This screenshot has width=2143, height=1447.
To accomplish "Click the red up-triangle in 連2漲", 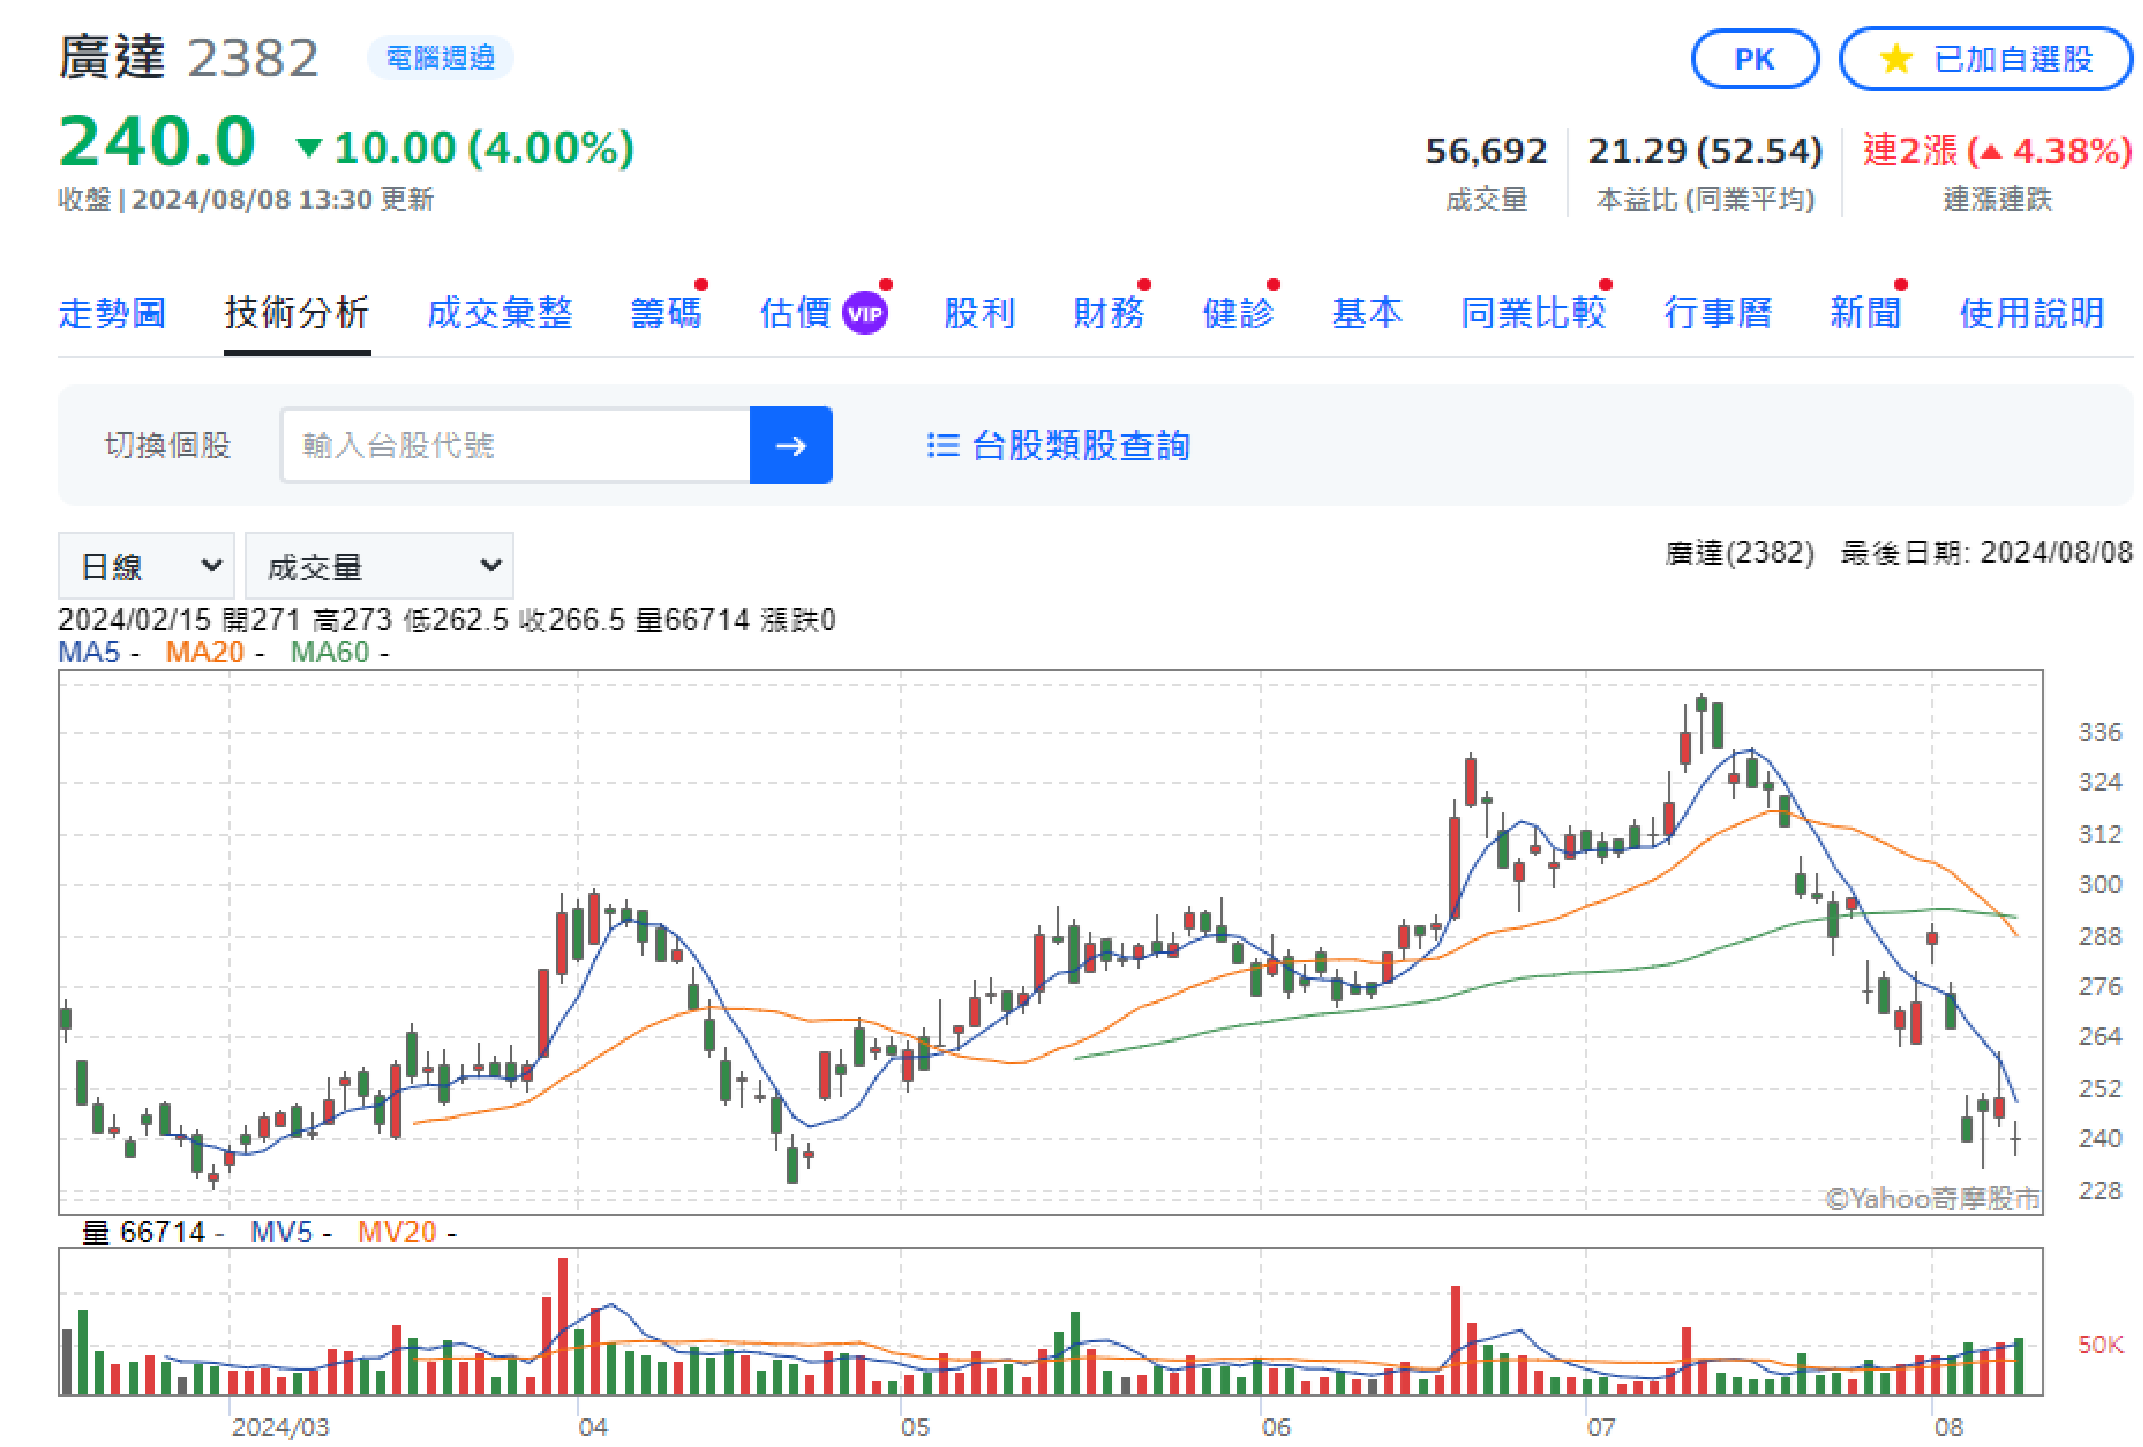I will coord(1991,153).
